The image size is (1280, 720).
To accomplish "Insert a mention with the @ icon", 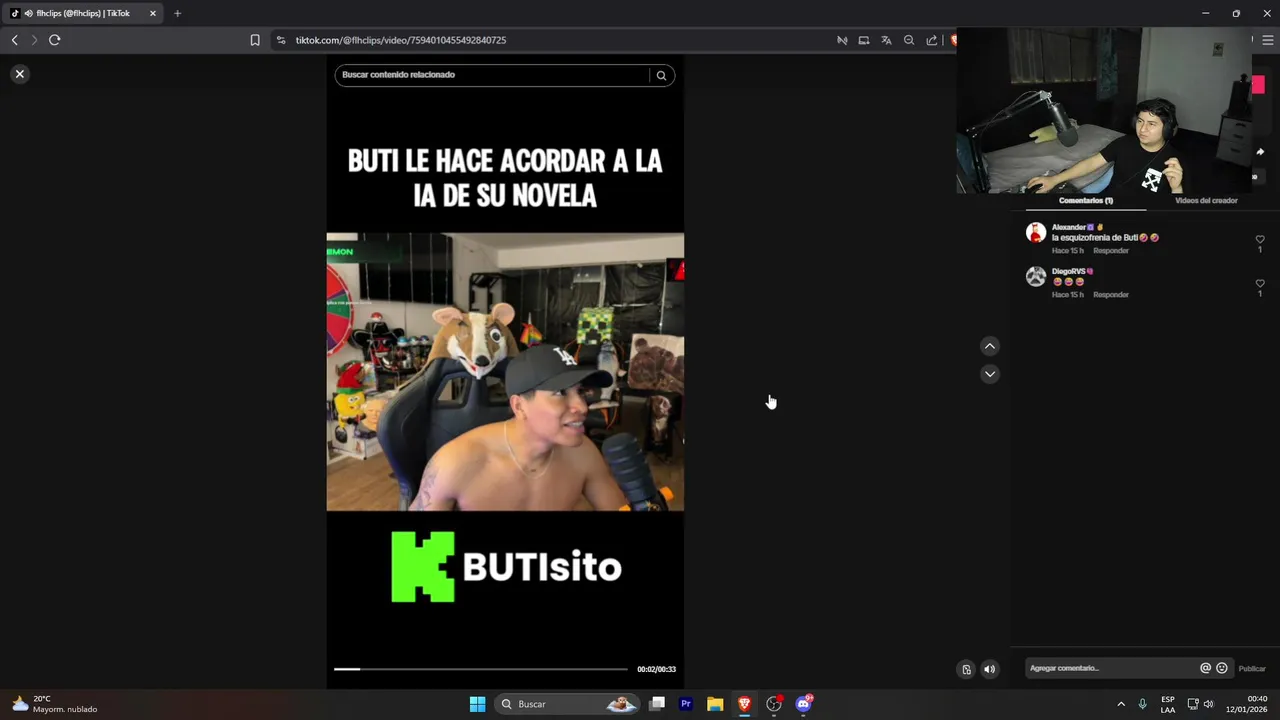I will (1205, 668).
